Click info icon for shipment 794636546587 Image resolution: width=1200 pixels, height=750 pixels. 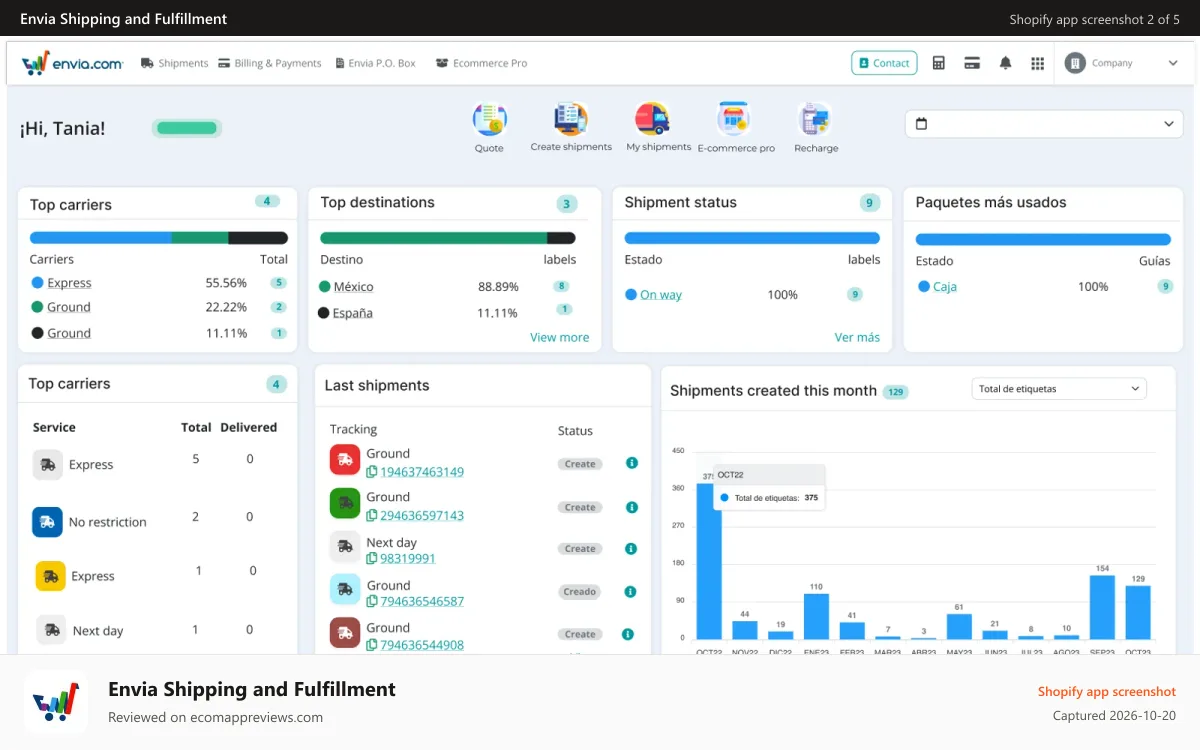point(630,592)
